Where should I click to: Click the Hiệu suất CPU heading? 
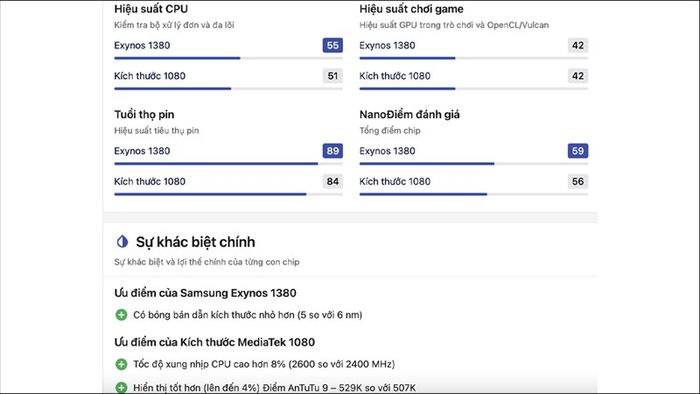point(151,9)
